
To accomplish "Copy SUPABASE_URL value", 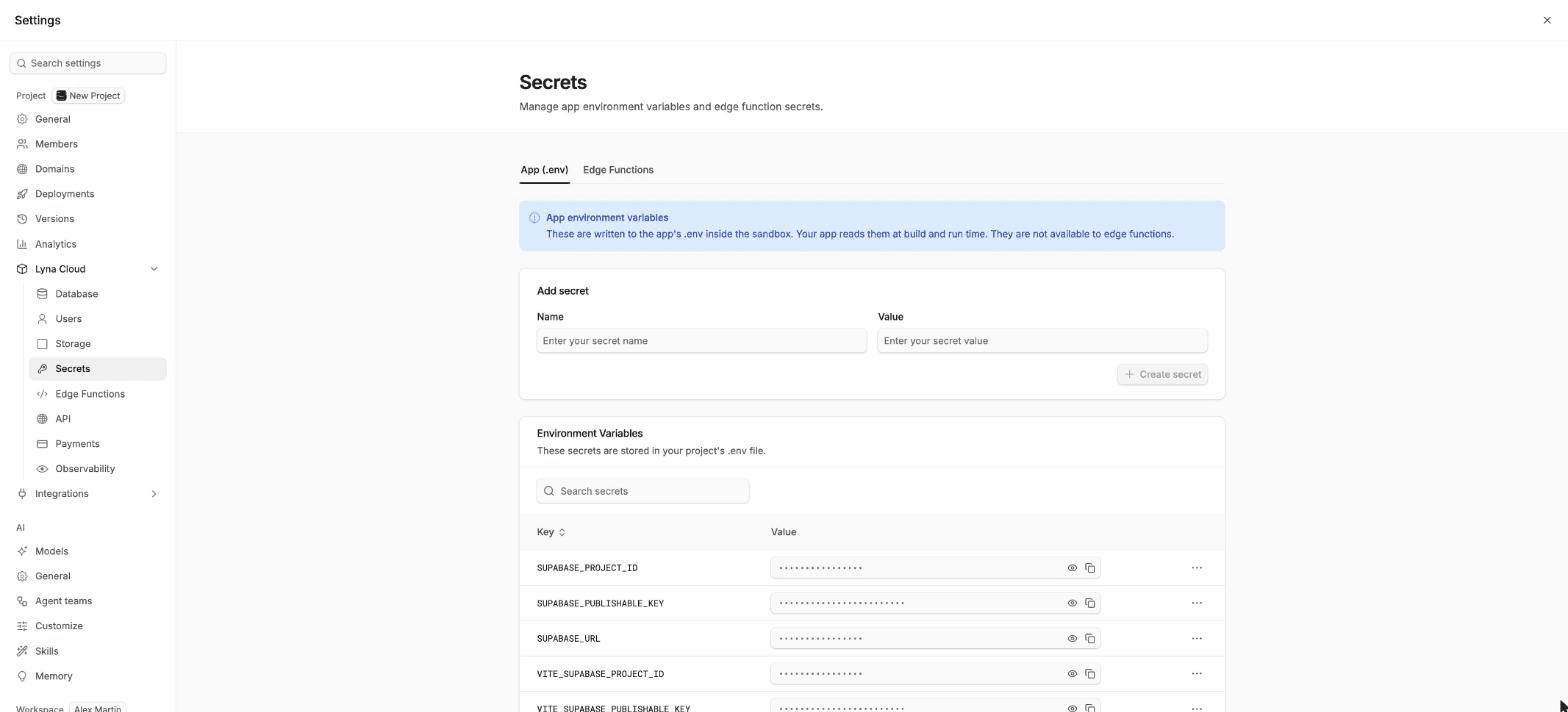I will coord(1090,638).
